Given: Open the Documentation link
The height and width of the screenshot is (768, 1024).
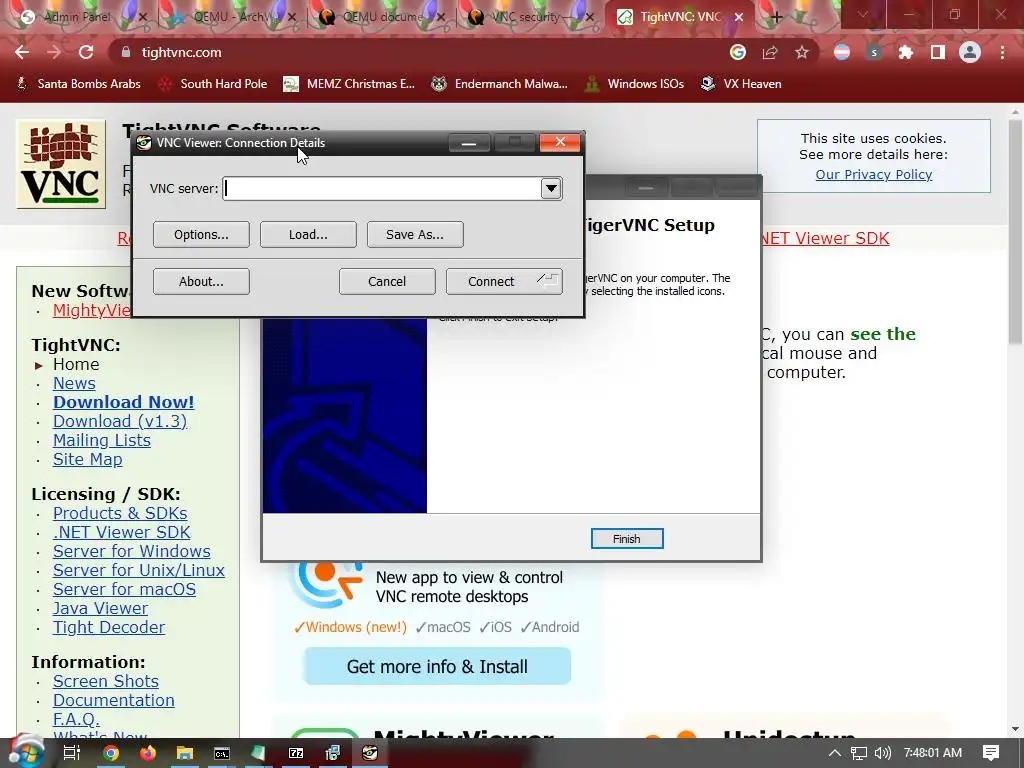Looking at the screenshot, I should pyautogui.click(x=114, y=700).
